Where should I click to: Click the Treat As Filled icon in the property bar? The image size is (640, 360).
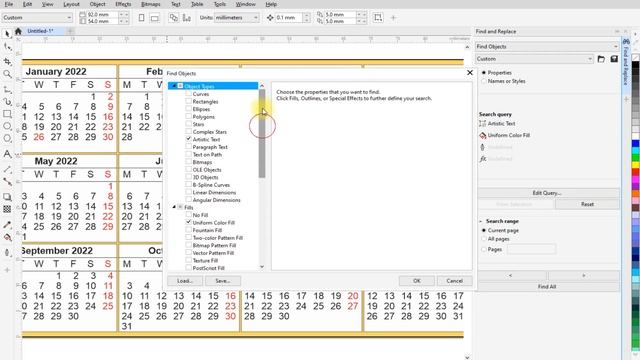[x=378, y=18]
